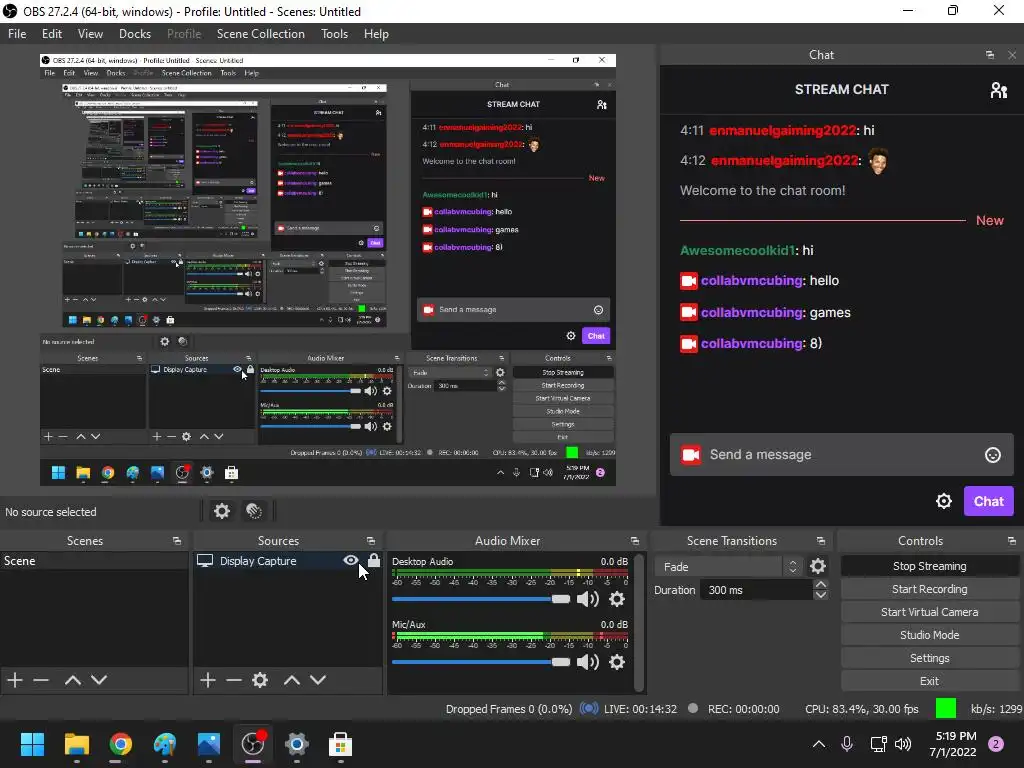Viewport: 1024px width, 768px height.
Task: Undock the Controls dock
Action: pos(1012,541)
